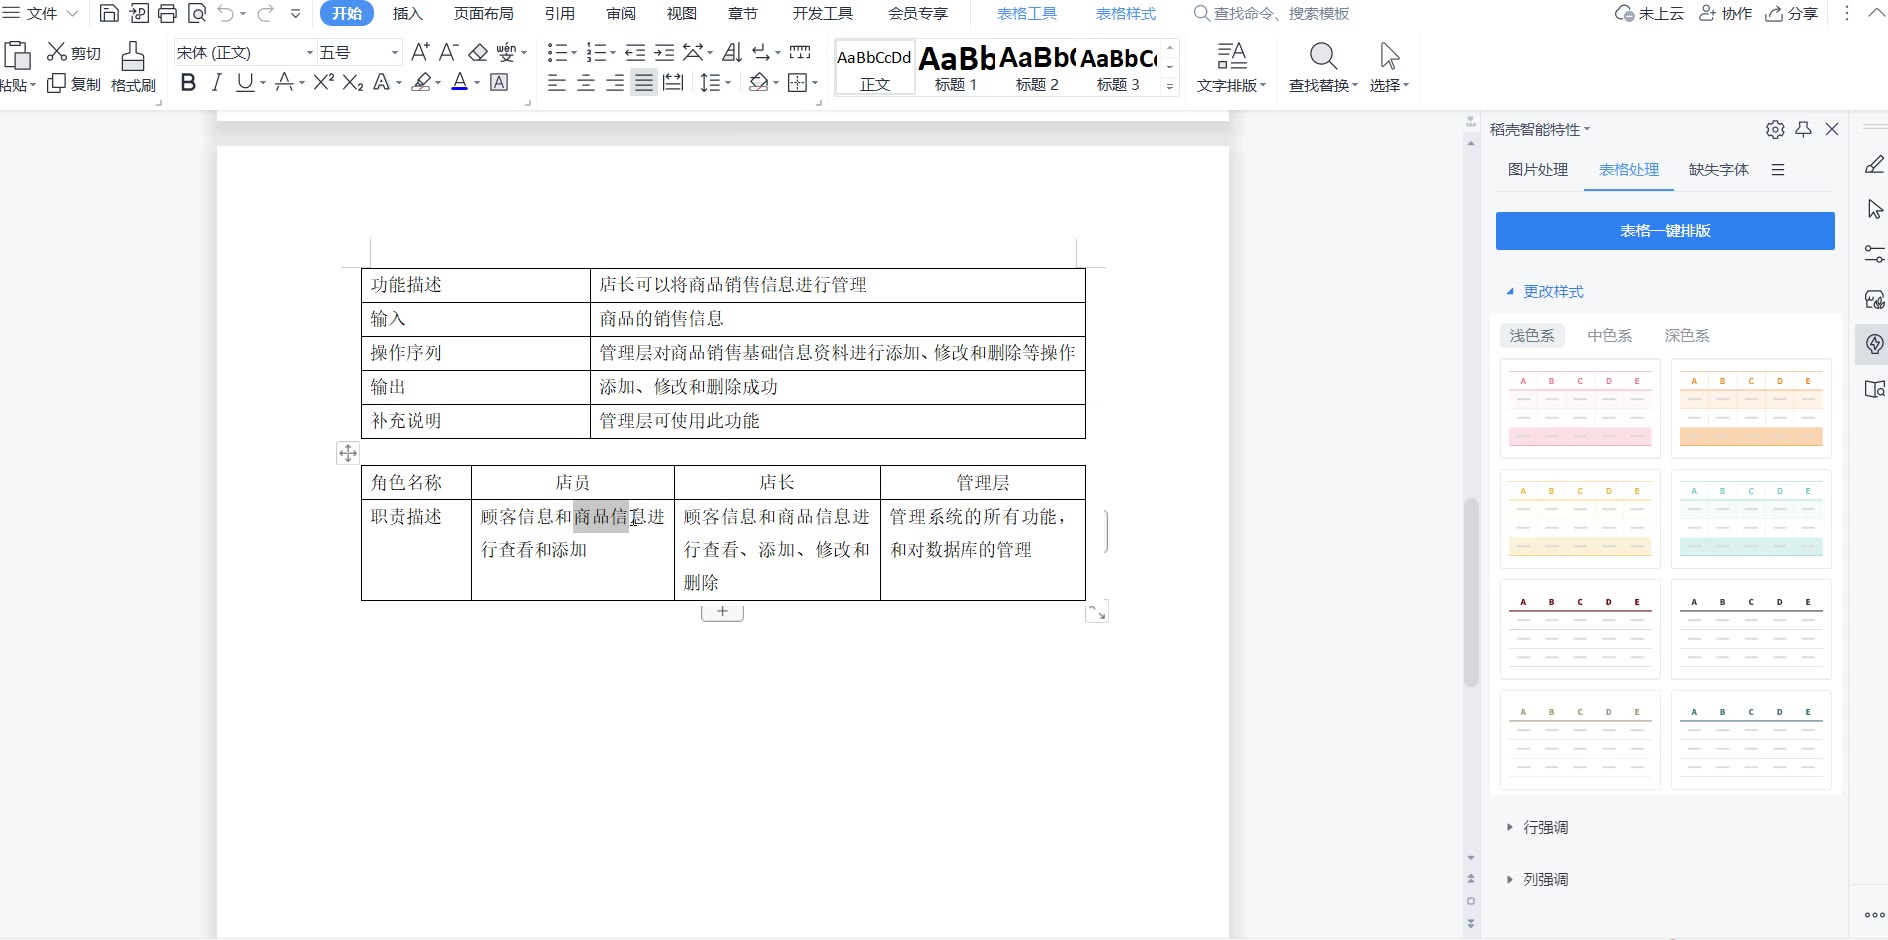Toggle justify alignment
1888x940 pixels.
(644, 83)
